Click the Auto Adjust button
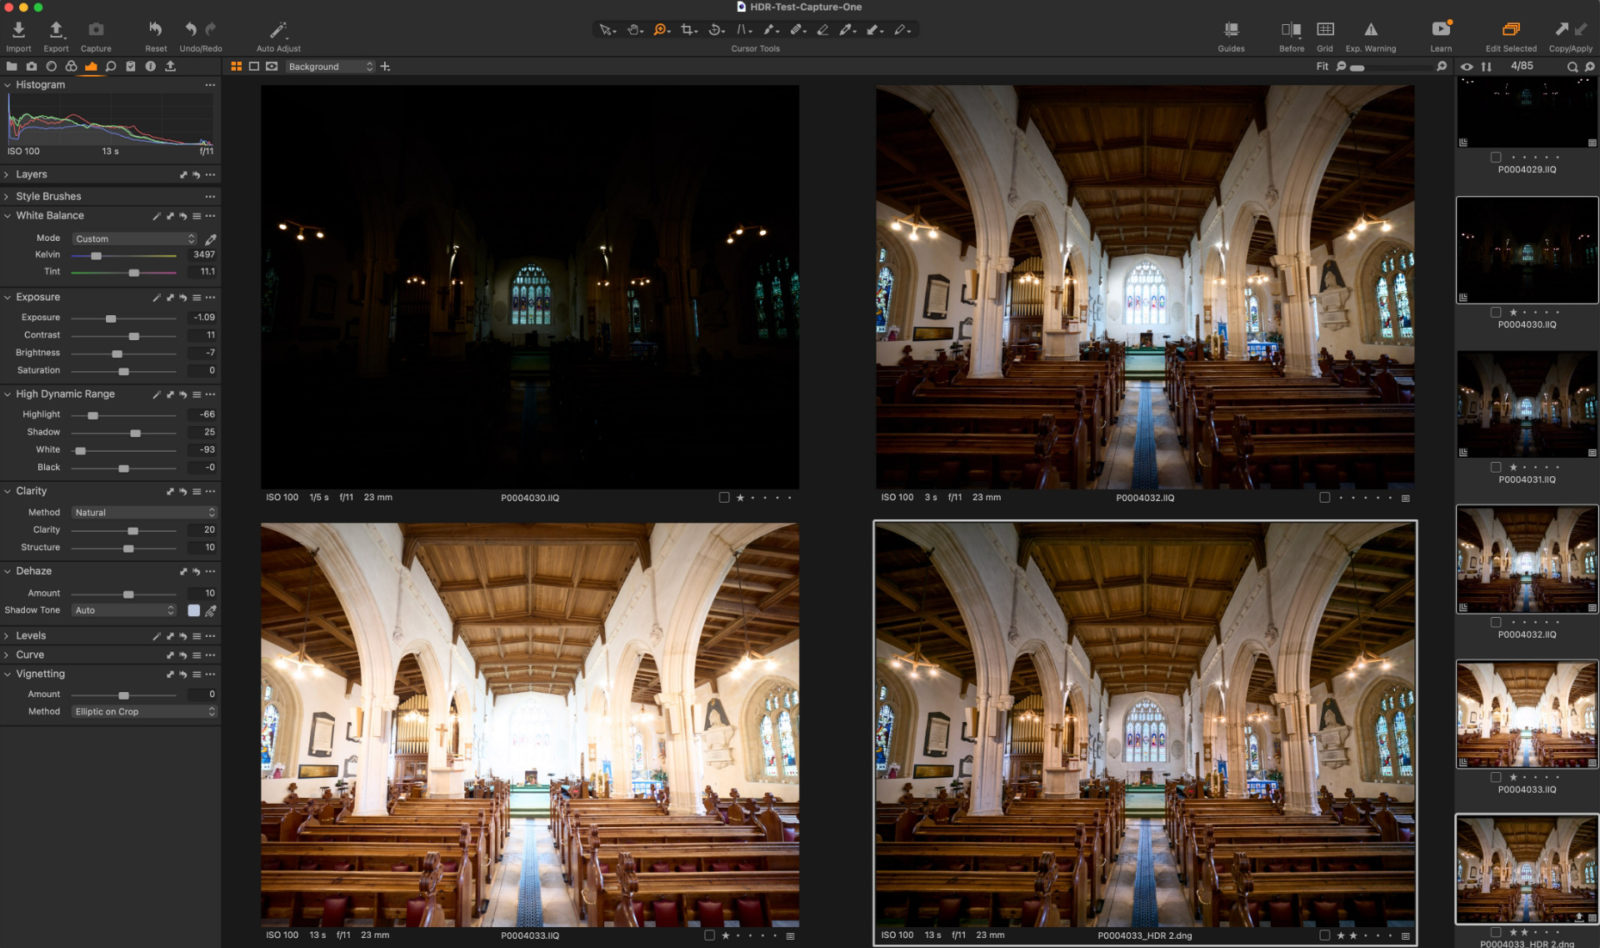The height and width of the screenshot is (948, 1600). click(278, 29)
